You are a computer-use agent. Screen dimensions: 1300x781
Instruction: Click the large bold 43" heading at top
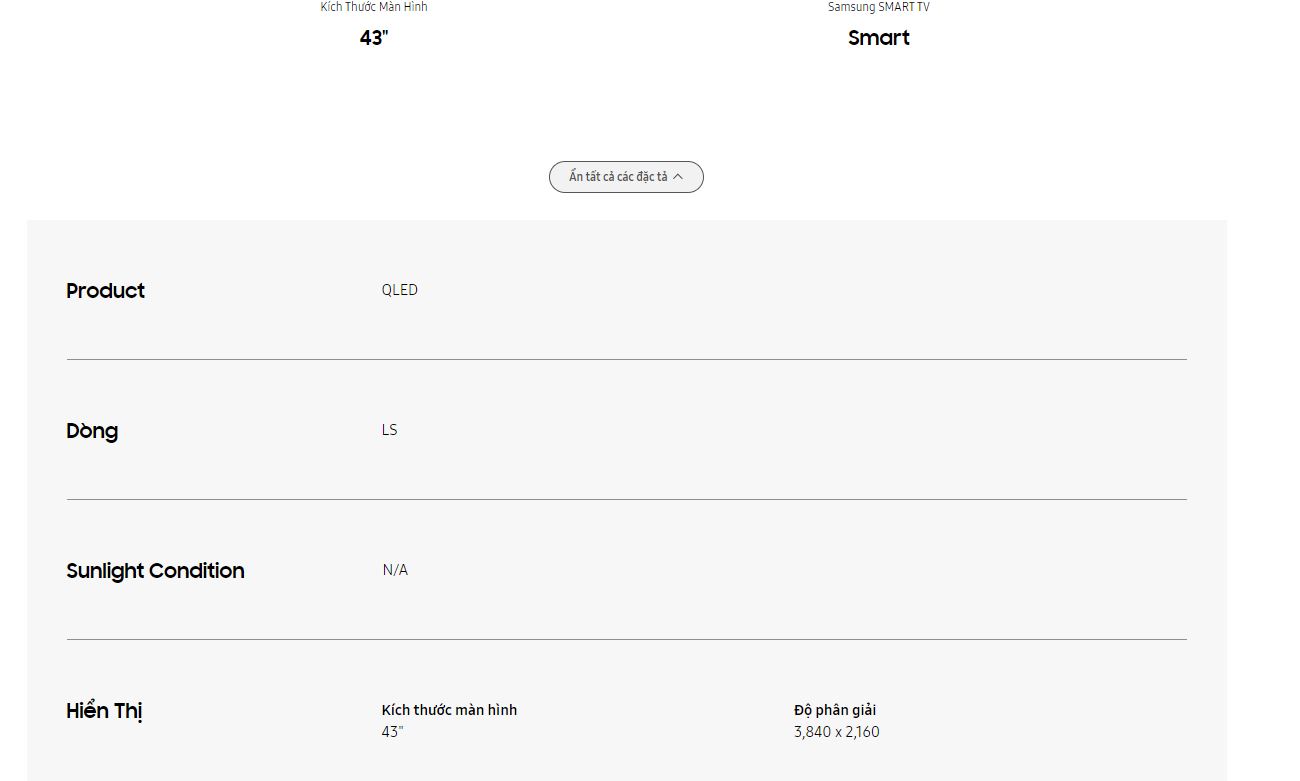(x=374, y=38)
